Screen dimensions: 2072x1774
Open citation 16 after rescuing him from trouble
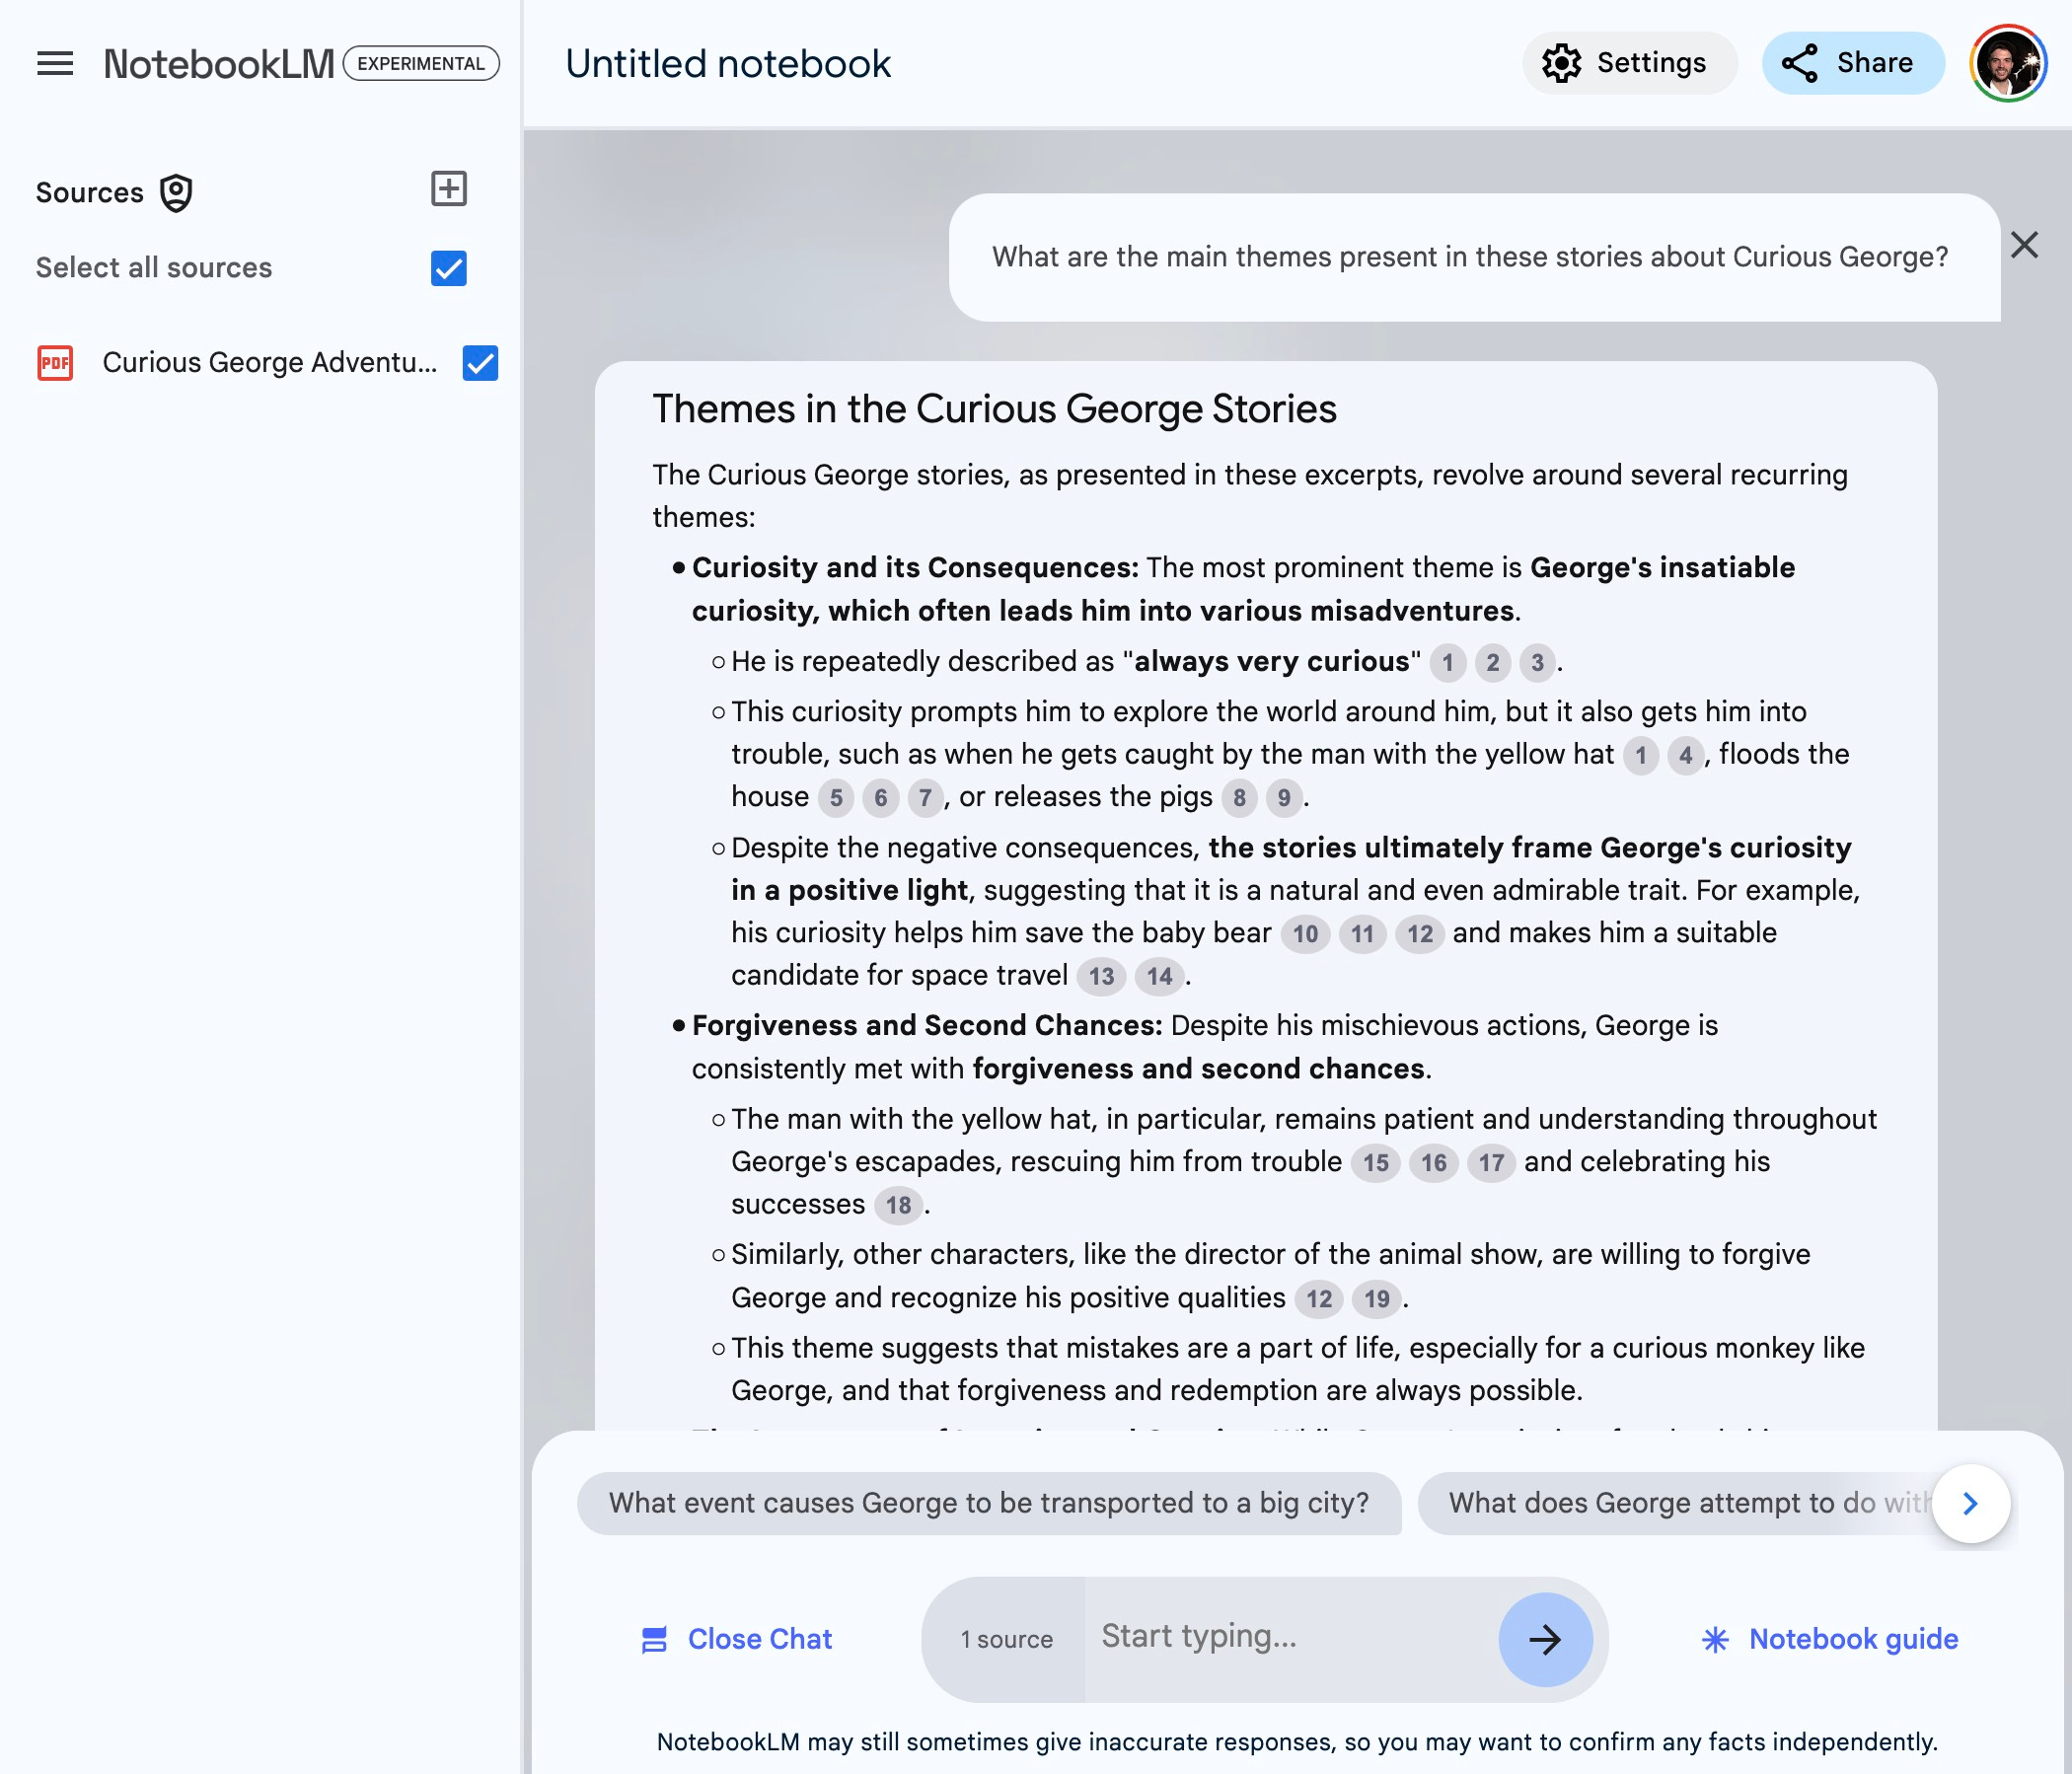click(x=1434, y=1163)
